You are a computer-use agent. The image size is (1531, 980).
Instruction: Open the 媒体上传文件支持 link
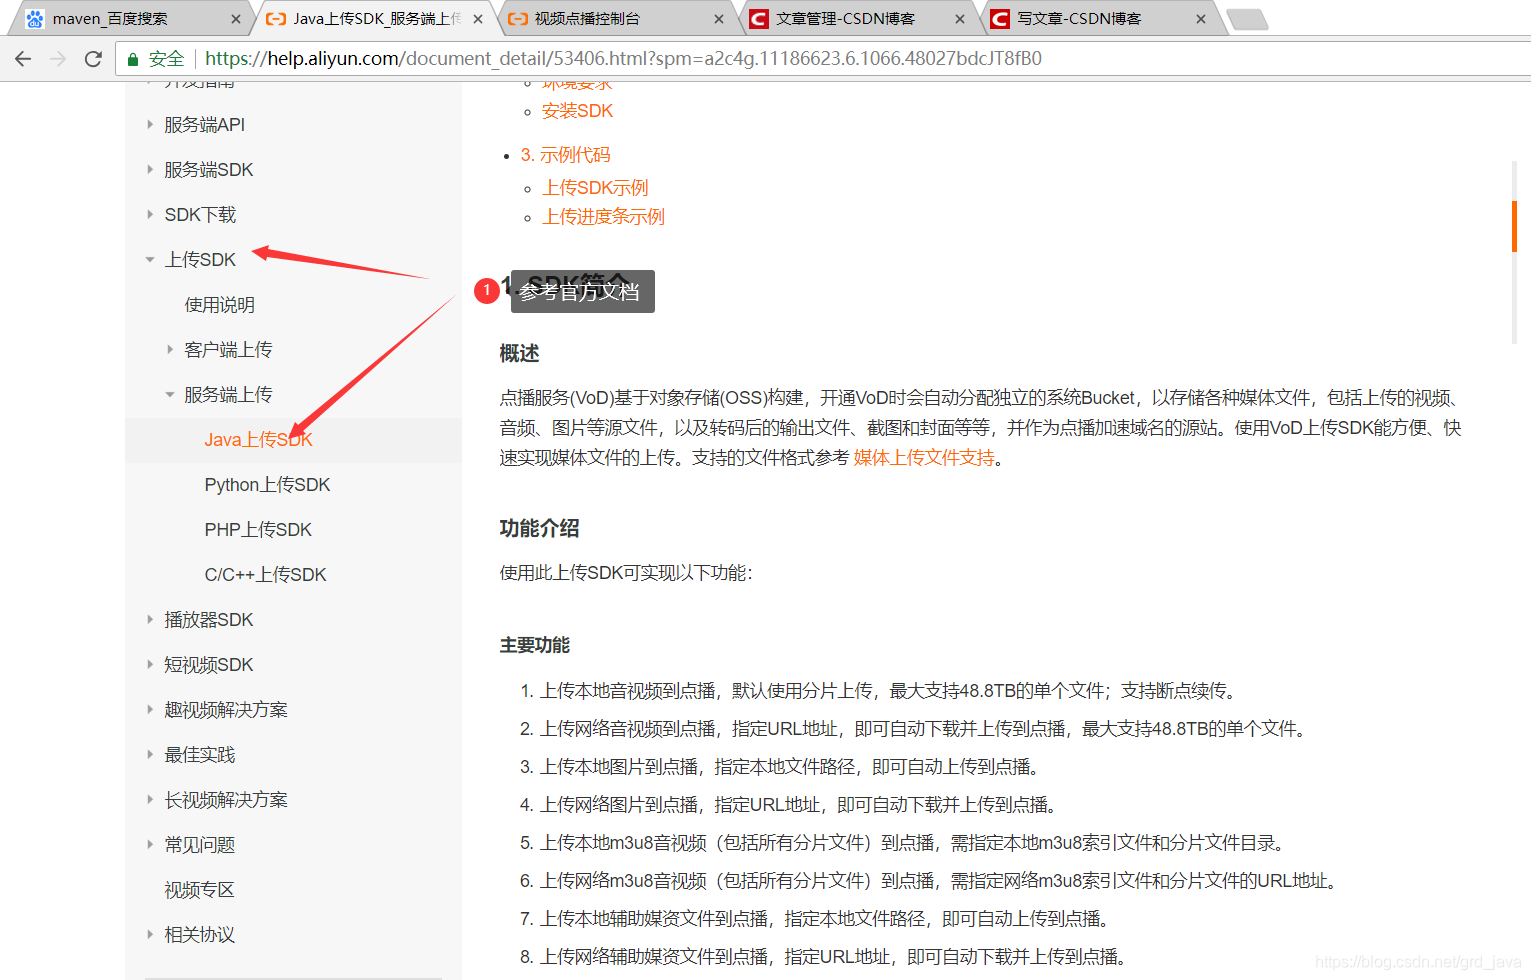click(924, 458)
